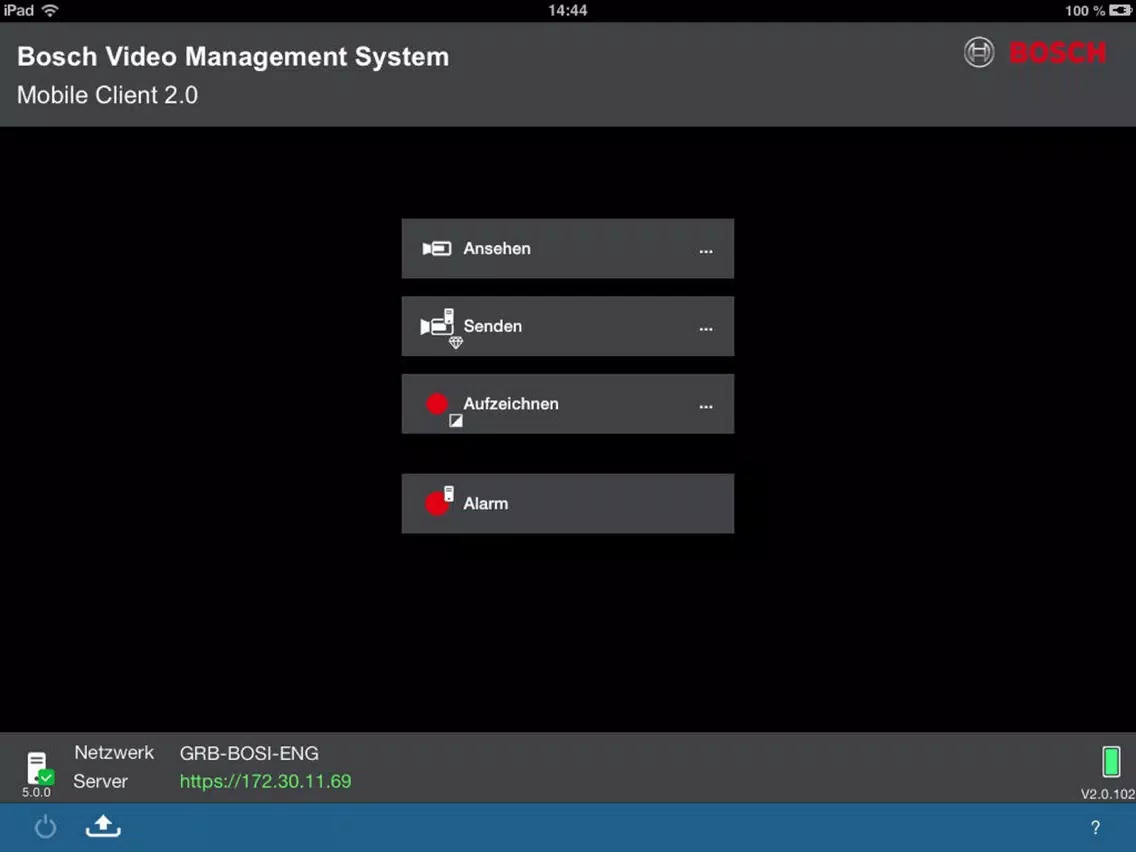Tap the server connection status icon

(38, 768)
